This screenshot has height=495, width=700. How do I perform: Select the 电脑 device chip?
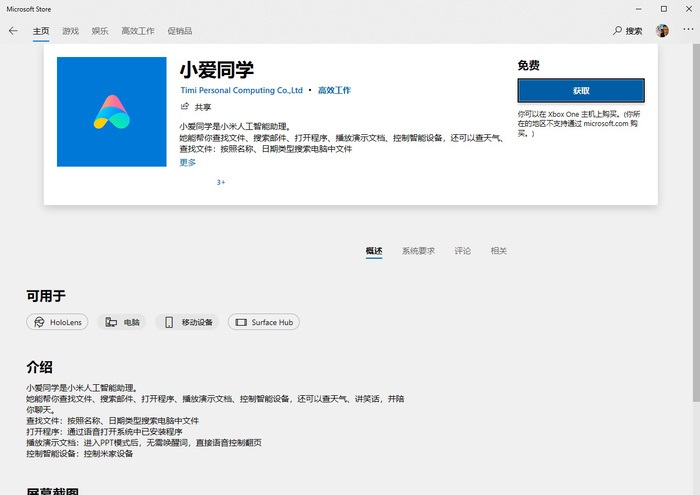pos(123,322)
